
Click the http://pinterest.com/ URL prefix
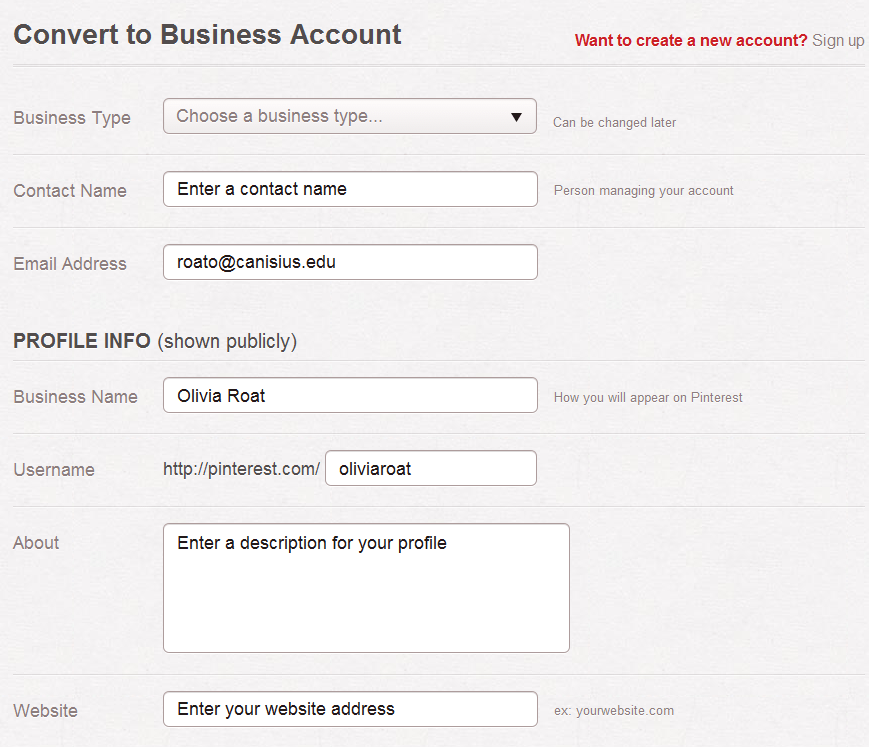241,468
